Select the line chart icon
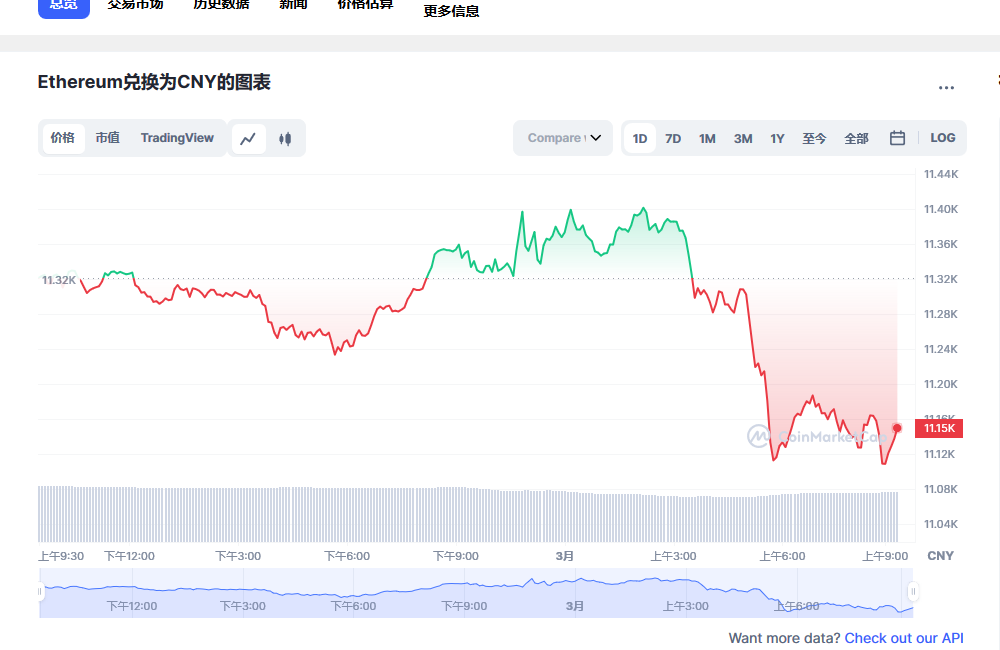 click(248, 138)
